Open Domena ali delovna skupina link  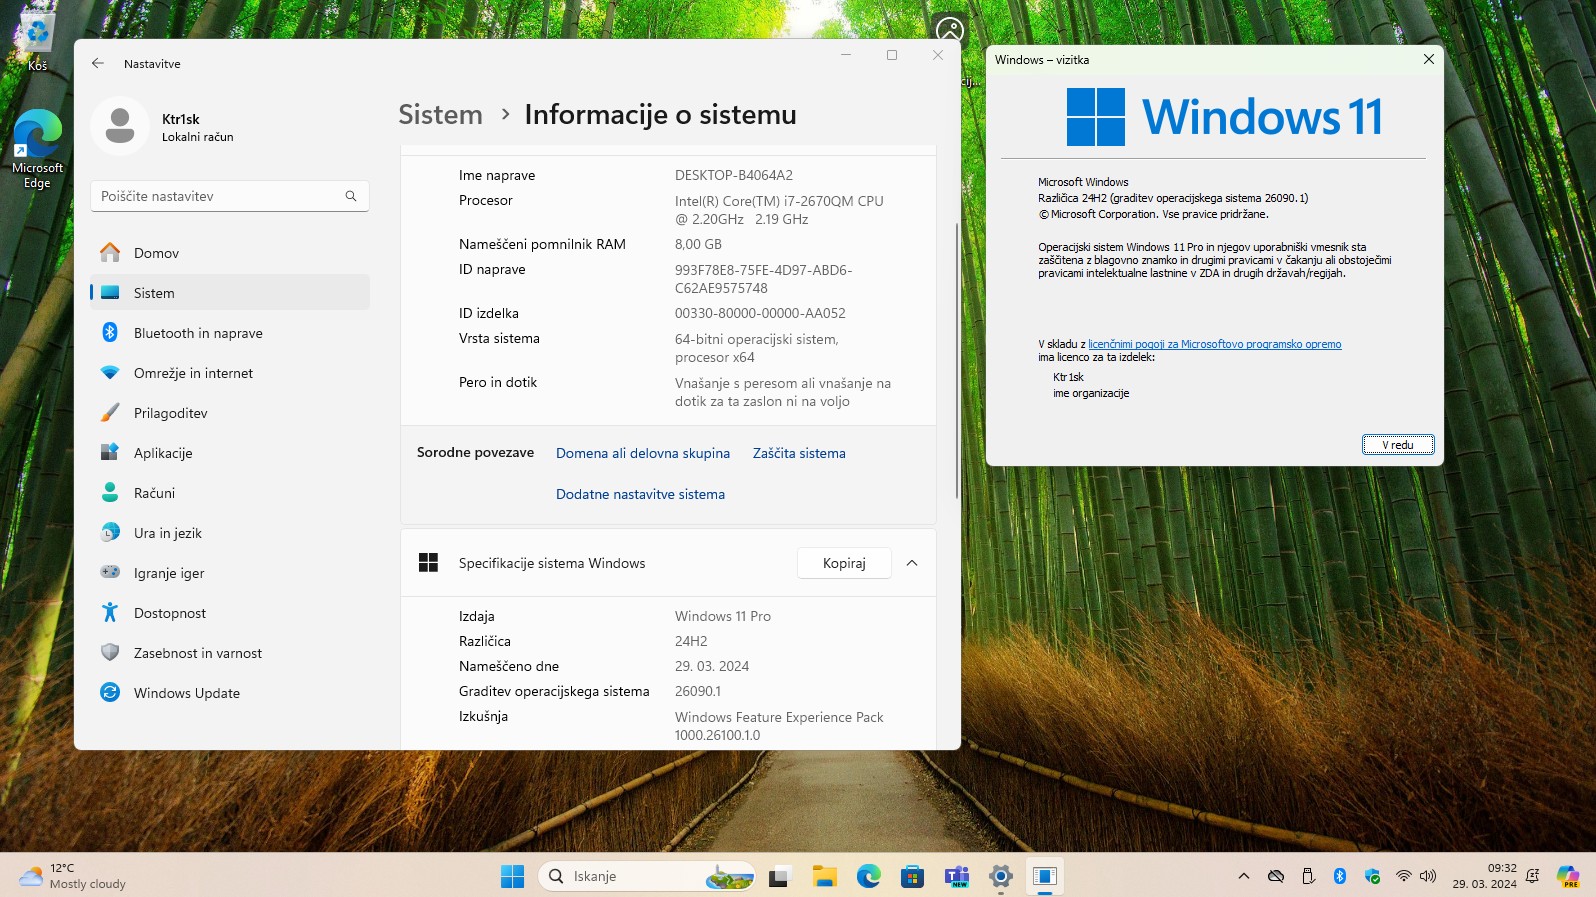pyautogui.click(x=643, y=453)
